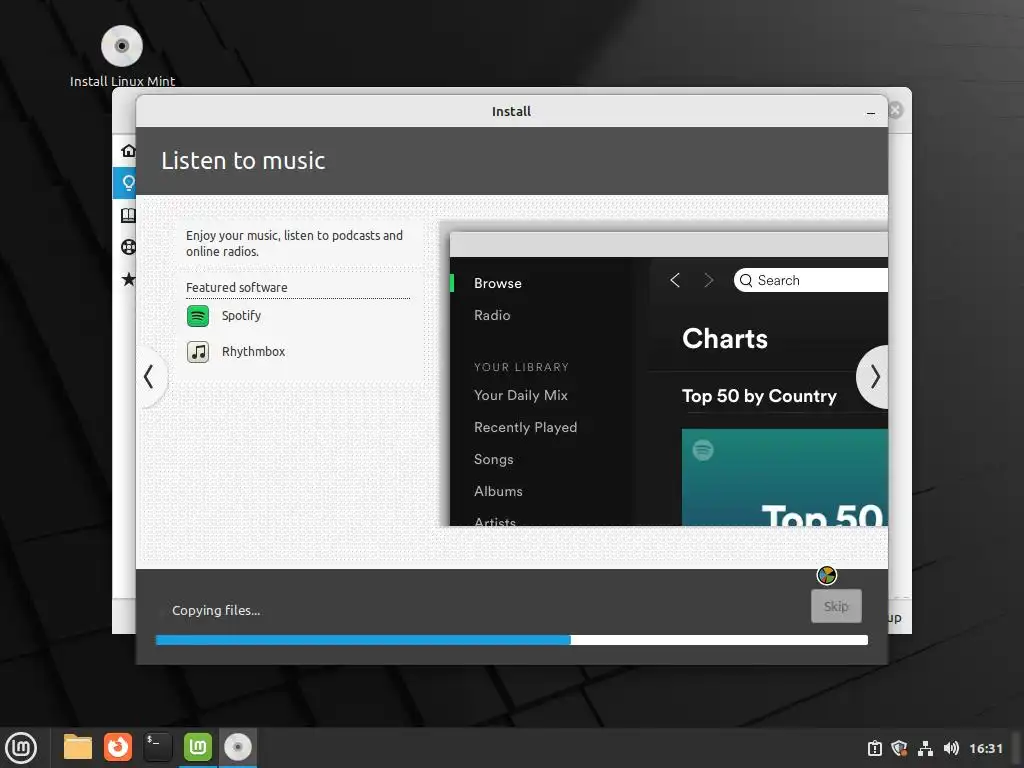Open the Linux Mint start menu
Image resolution: width=1024 pixels, height=768 pixels.
coord(22,748)
